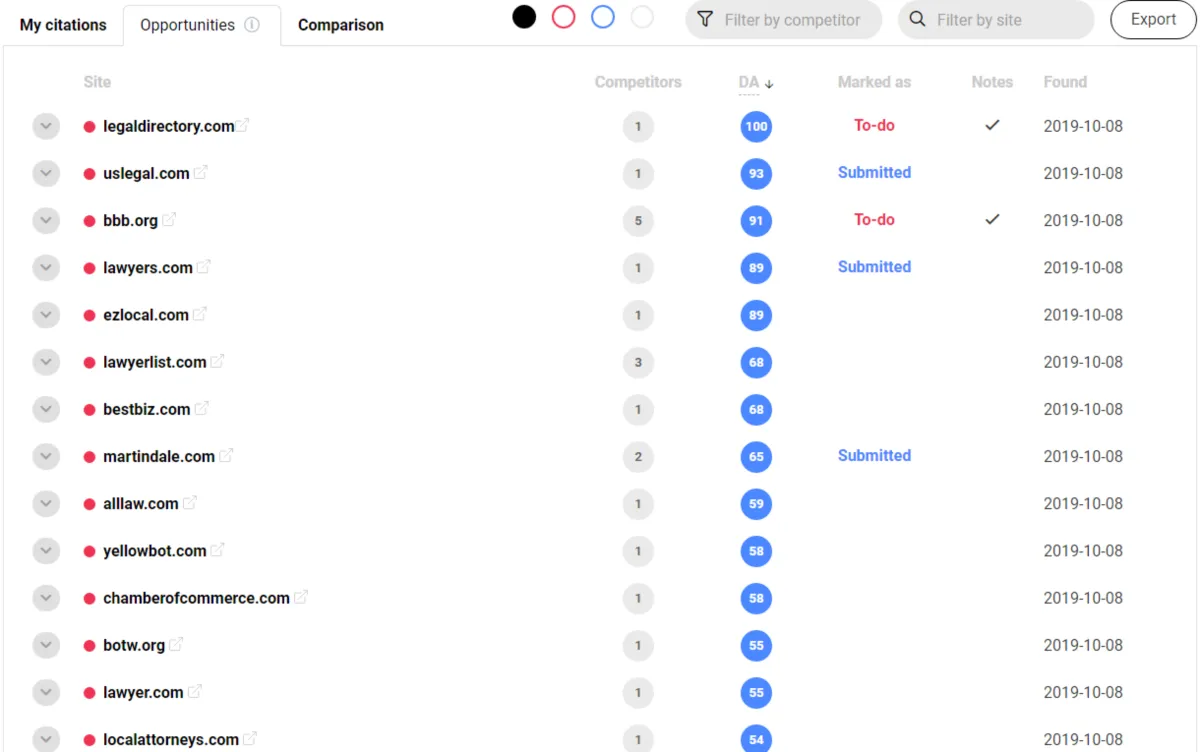Open external link icon beside chamberofcommerce.com
The width and height of the screenshot is (1200, 752).
pos(301,597)
